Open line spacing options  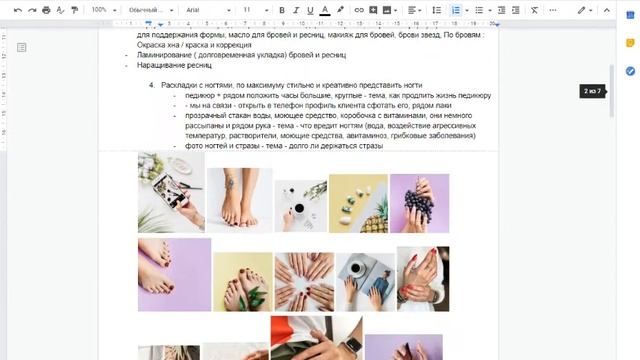point(437,10)
